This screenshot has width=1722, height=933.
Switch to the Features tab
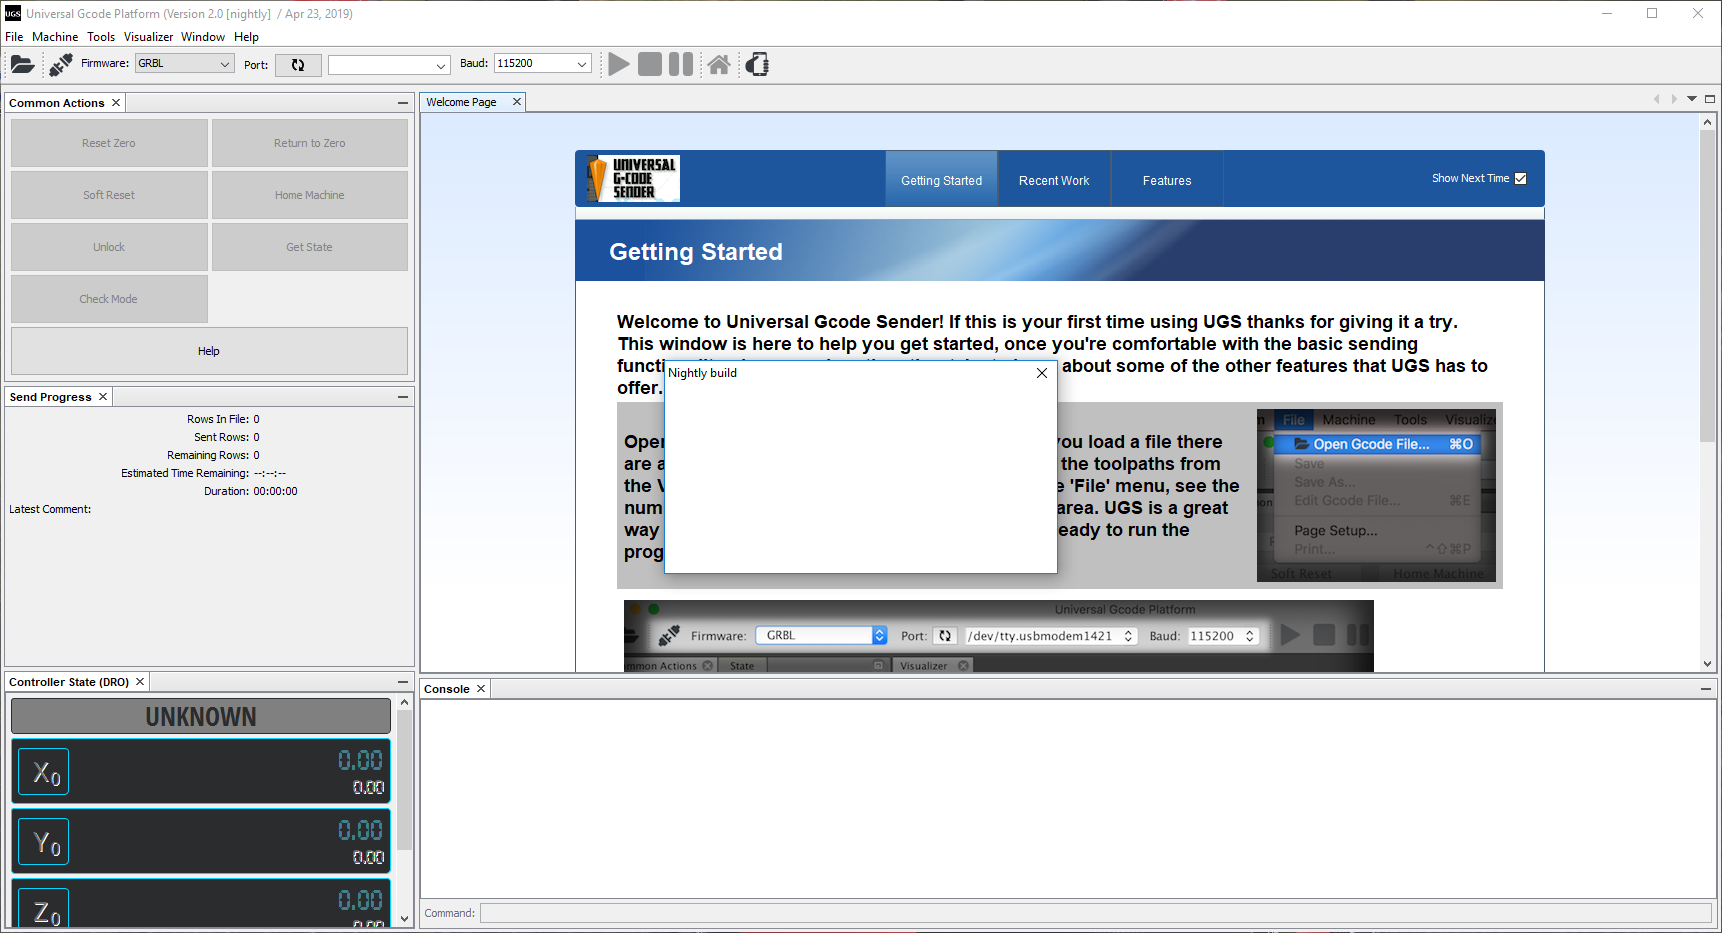coord(1167,180)
